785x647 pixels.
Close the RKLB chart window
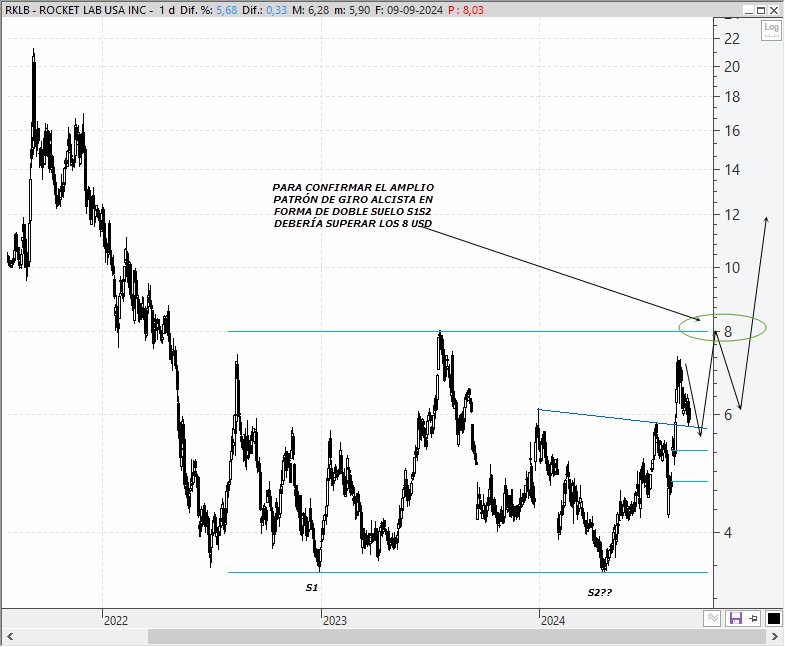pos(773,10)
